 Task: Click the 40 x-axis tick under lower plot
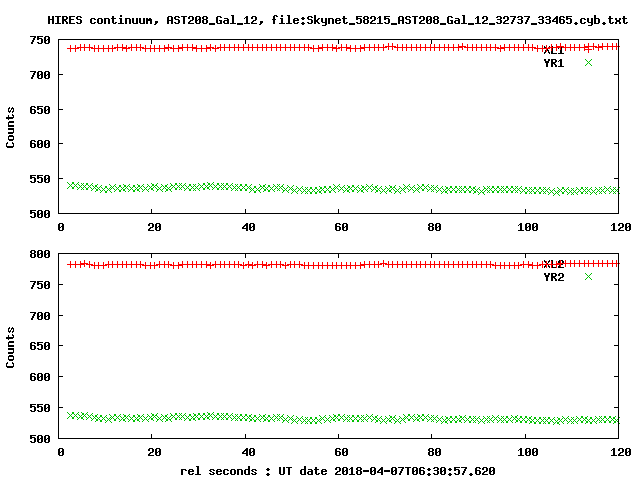click(248, 452)
